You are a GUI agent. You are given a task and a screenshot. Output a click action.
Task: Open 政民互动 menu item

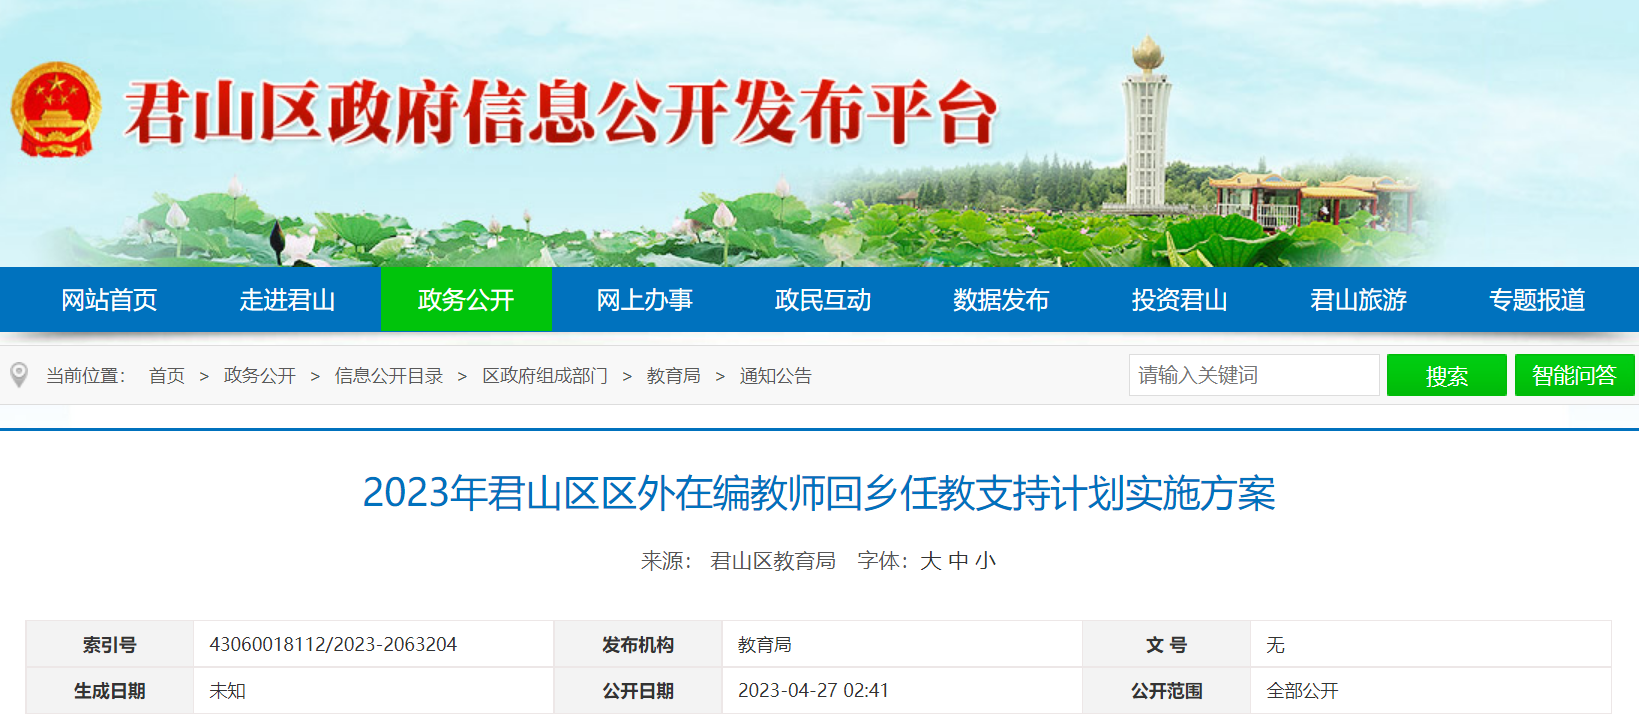823,300
